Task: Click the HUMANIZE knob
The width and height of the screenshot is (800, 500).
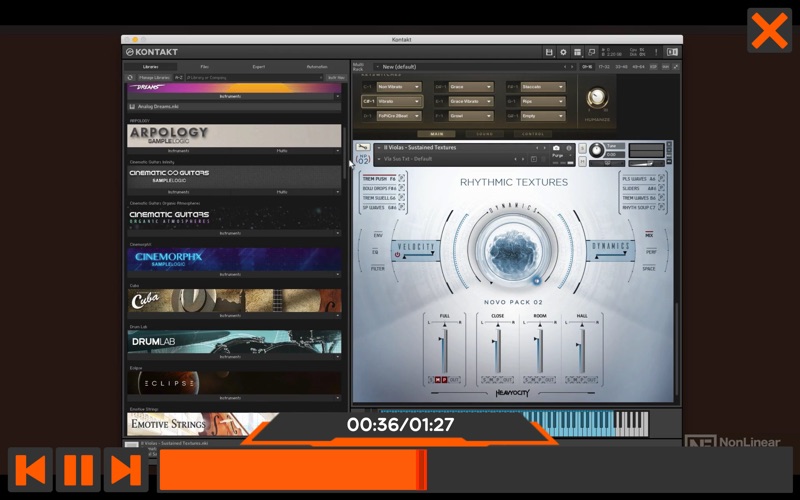Action: pos(597,97)
